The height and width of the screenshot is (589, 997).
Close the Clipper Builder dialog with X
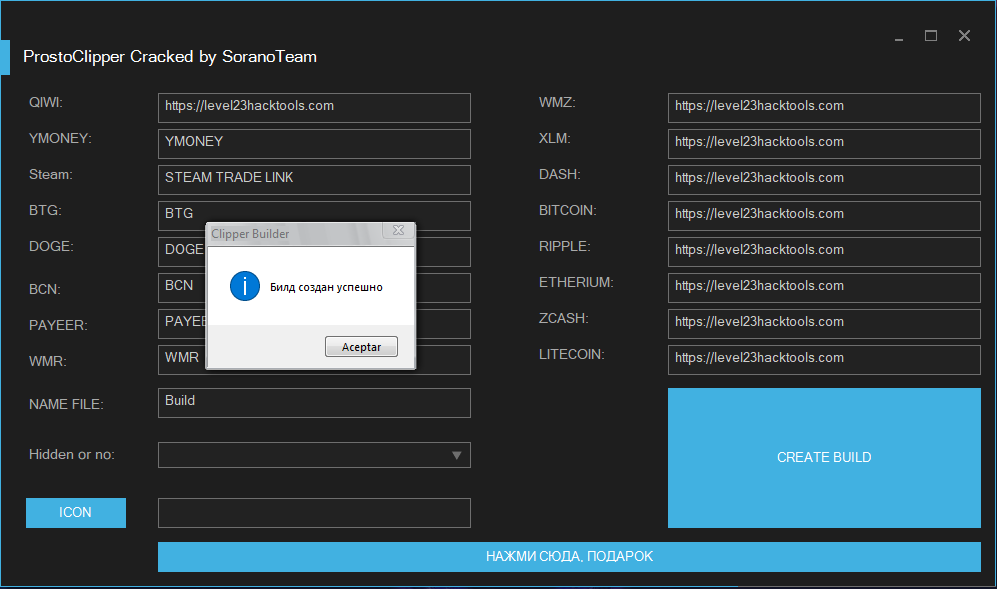point(399,230)
